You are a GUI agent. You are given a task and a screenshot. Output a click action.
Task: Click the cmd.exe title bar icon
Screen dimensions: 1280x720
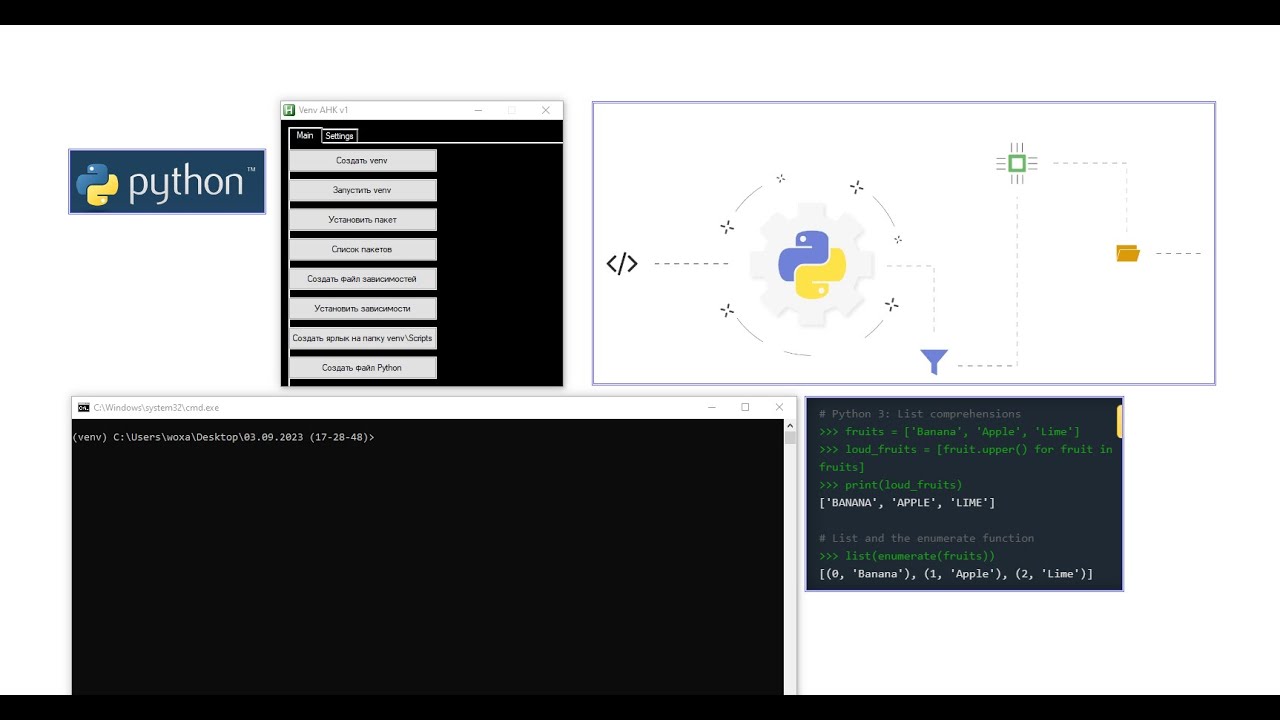[x=84, y=408]
